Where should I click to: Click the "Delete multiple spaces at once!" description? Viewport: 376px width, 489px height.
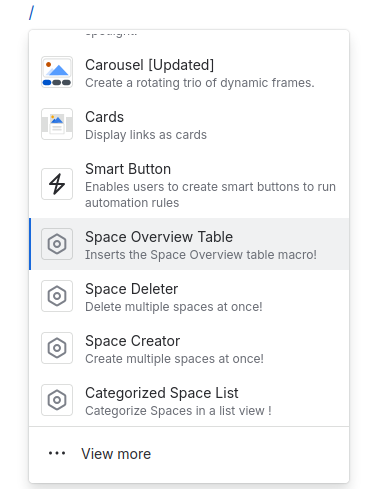174,307
